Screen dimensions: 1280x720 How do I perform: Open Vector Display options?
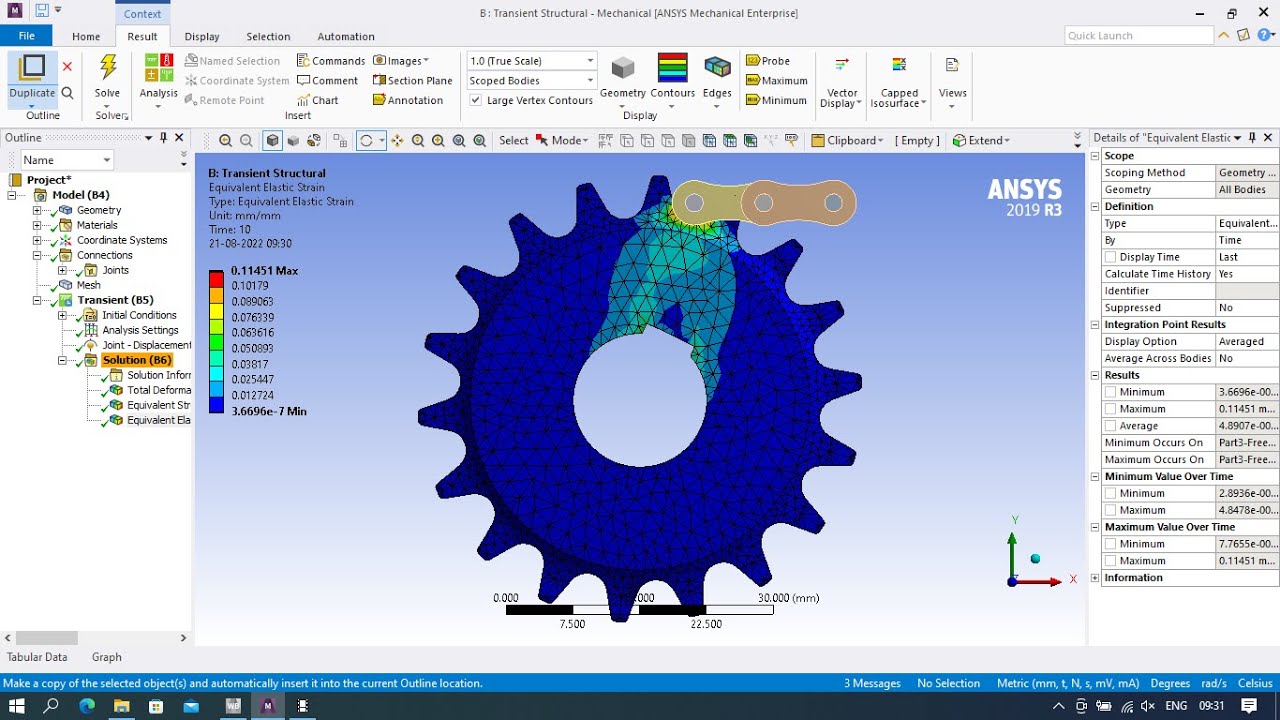[x=842, y=82]
